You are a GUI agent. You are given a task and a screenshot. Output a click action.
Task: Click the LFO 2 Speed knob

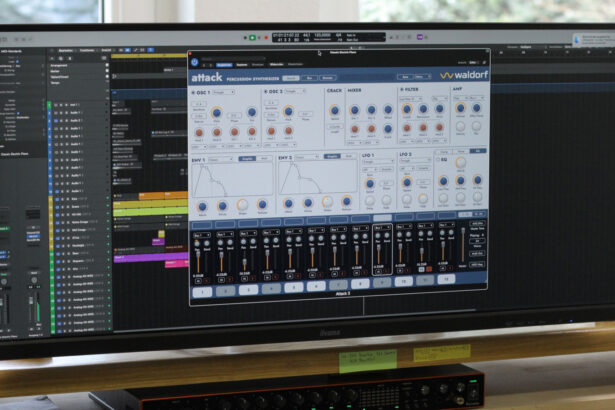407,182
